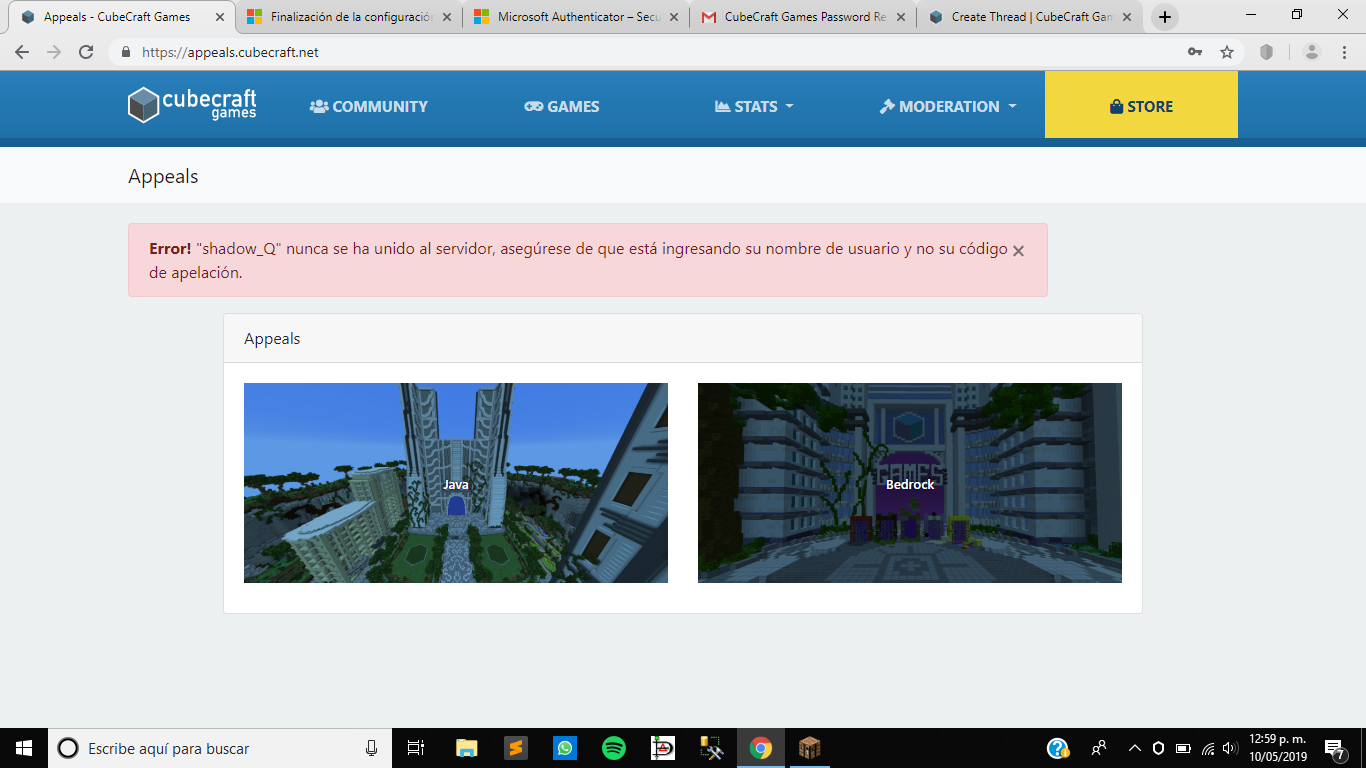Click the Cortana microphone icon
The width and height of the screenshot is (1366, 768).
371,748
